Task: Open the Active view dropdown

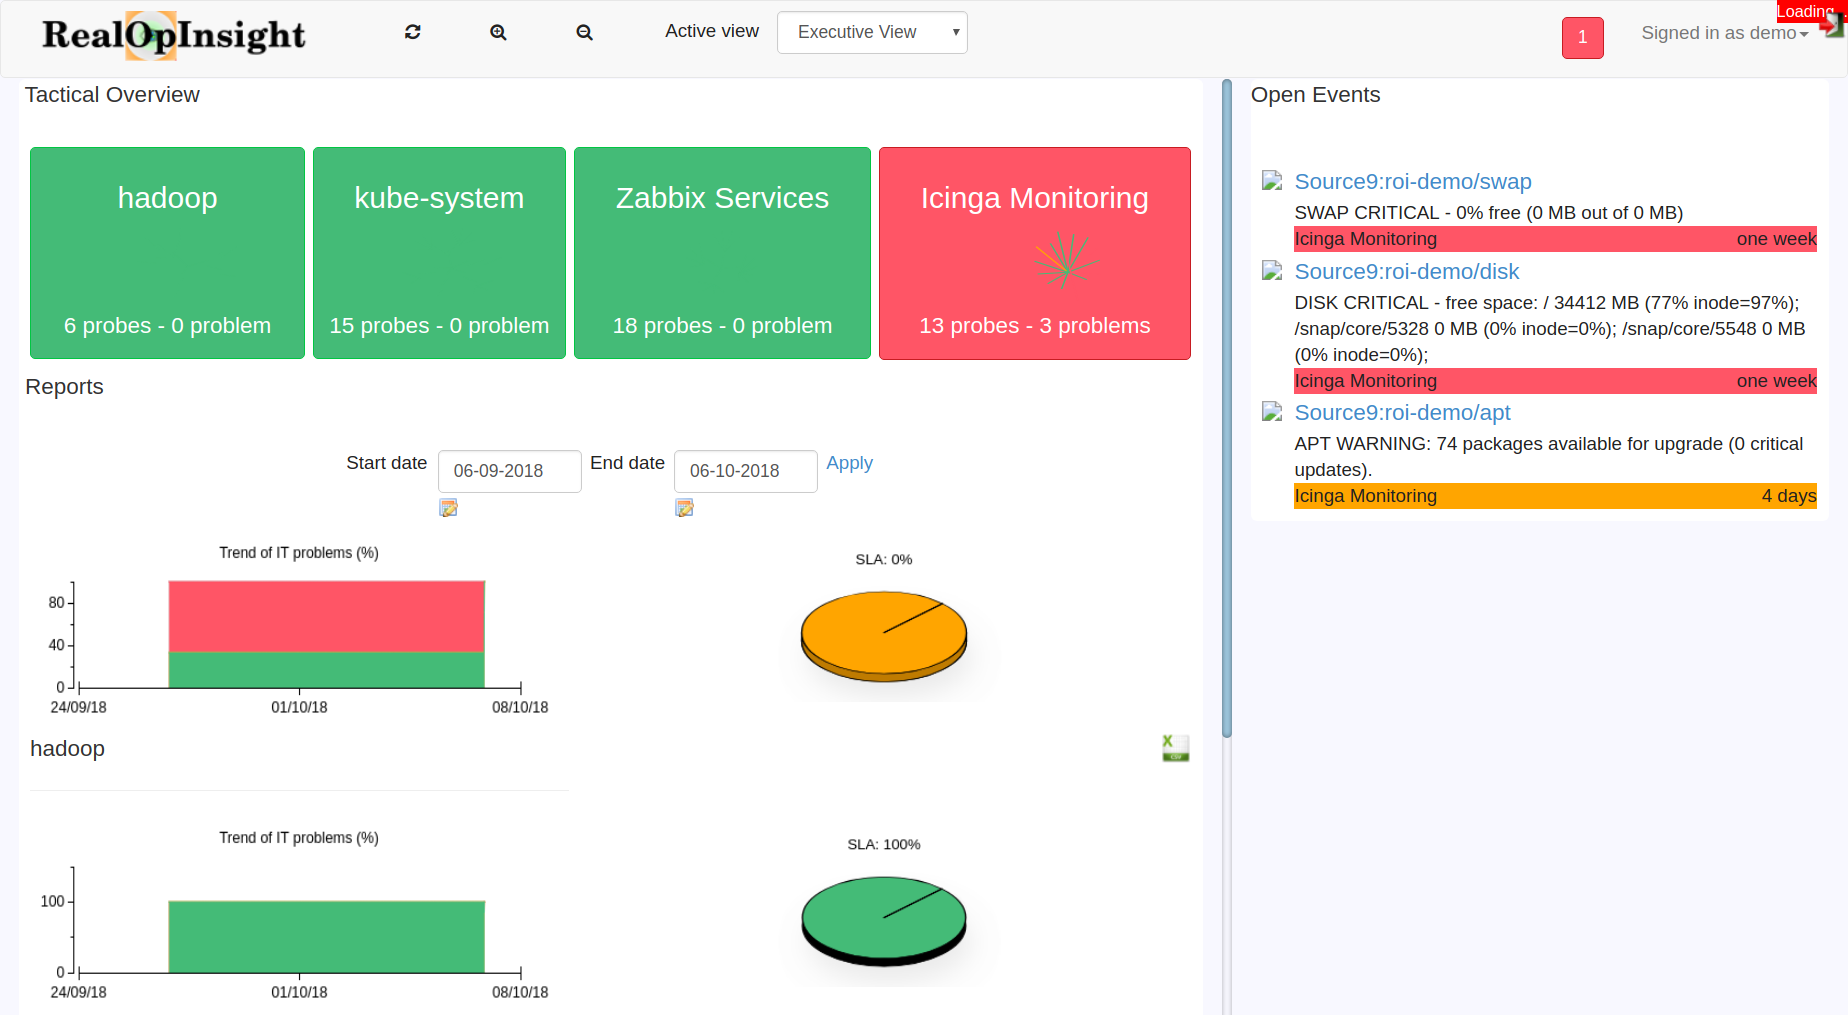Action: pyautogui.click(x=871, y=32)
